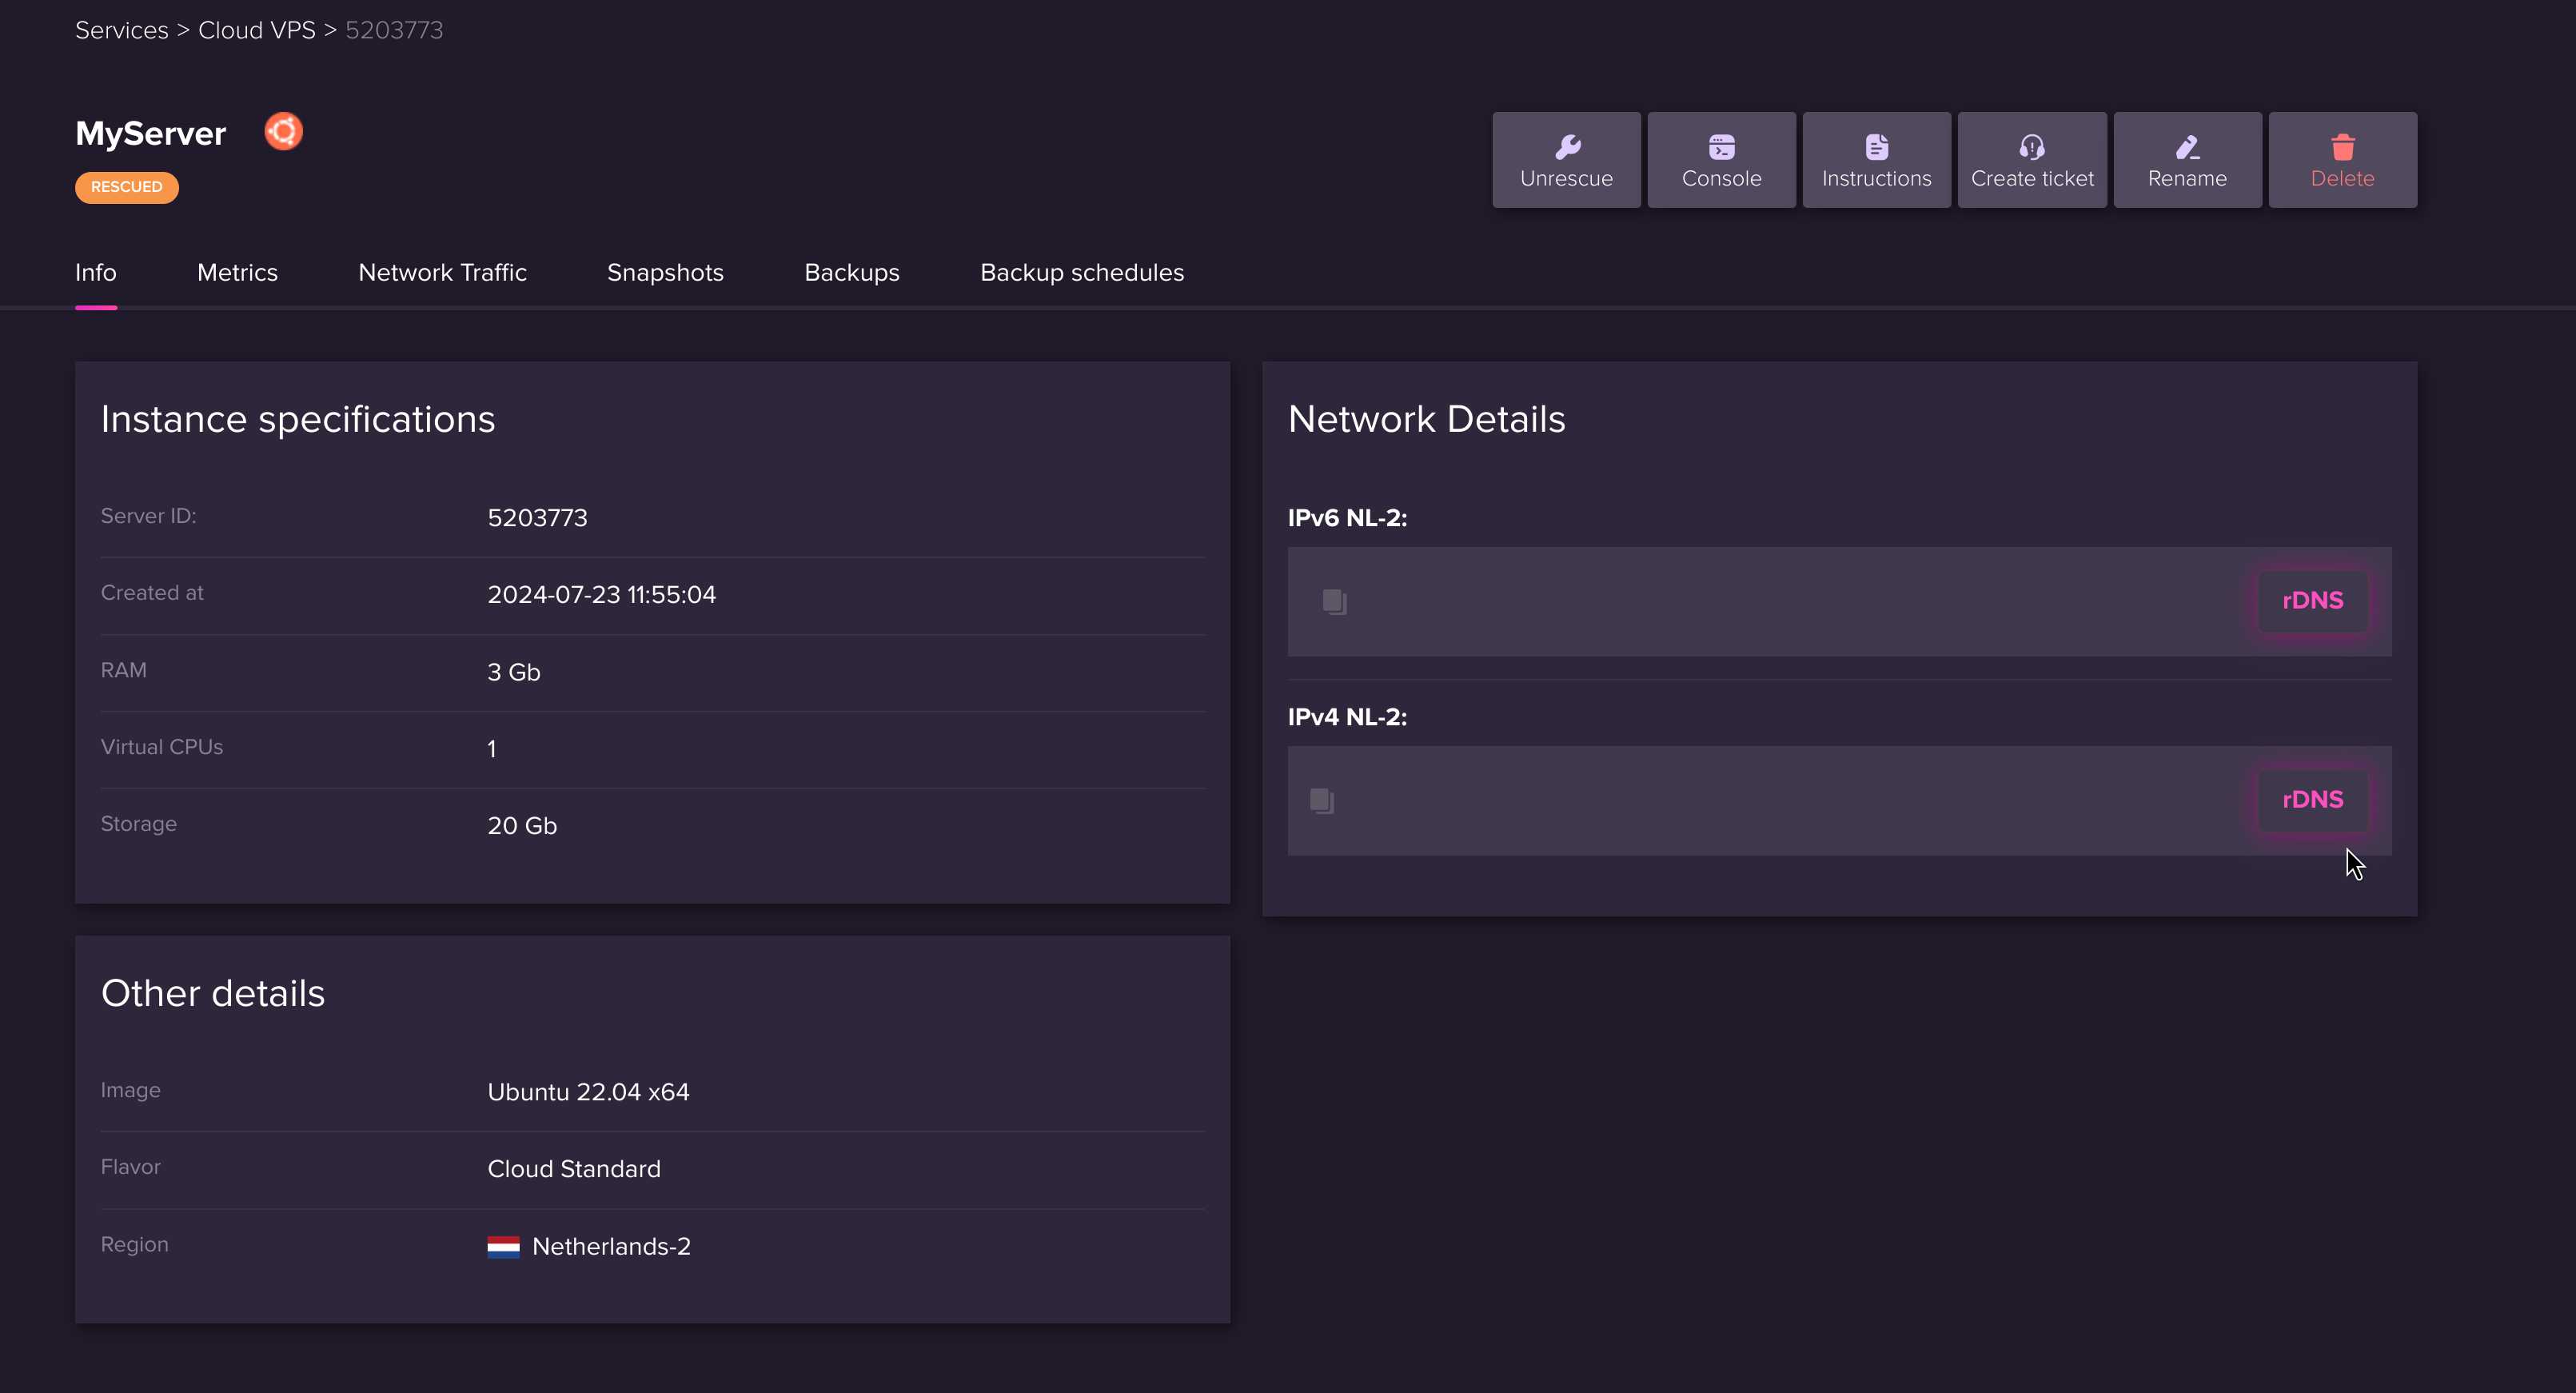
Task: Click the Server ID input field
Action: point(533,515)
